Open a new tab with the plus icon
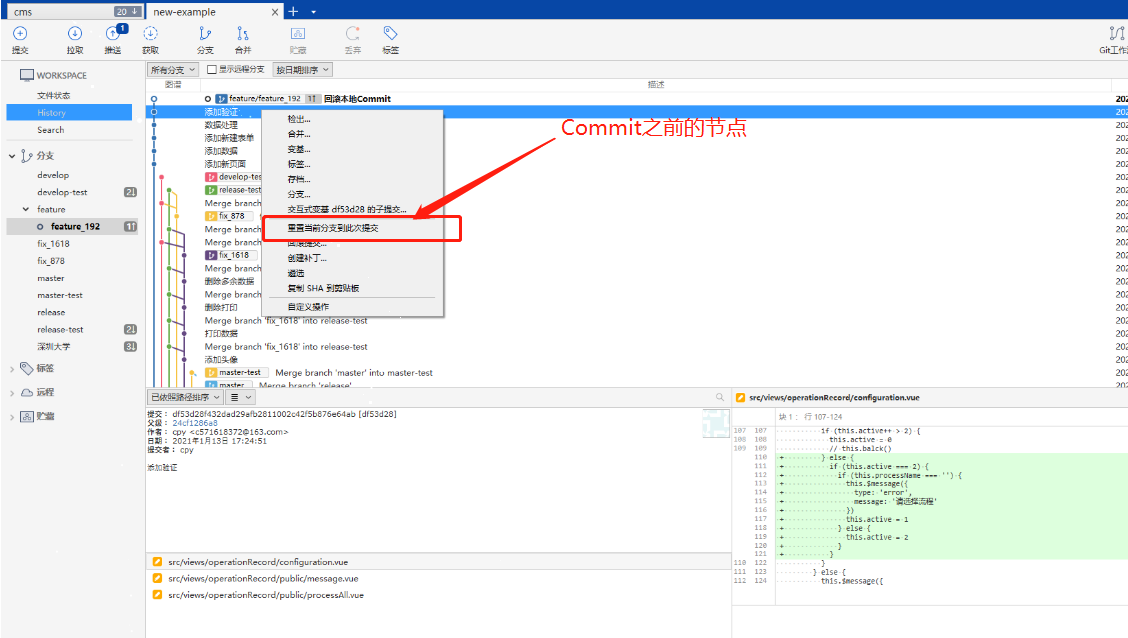The image size is (1128, 638). click(293, 11)
